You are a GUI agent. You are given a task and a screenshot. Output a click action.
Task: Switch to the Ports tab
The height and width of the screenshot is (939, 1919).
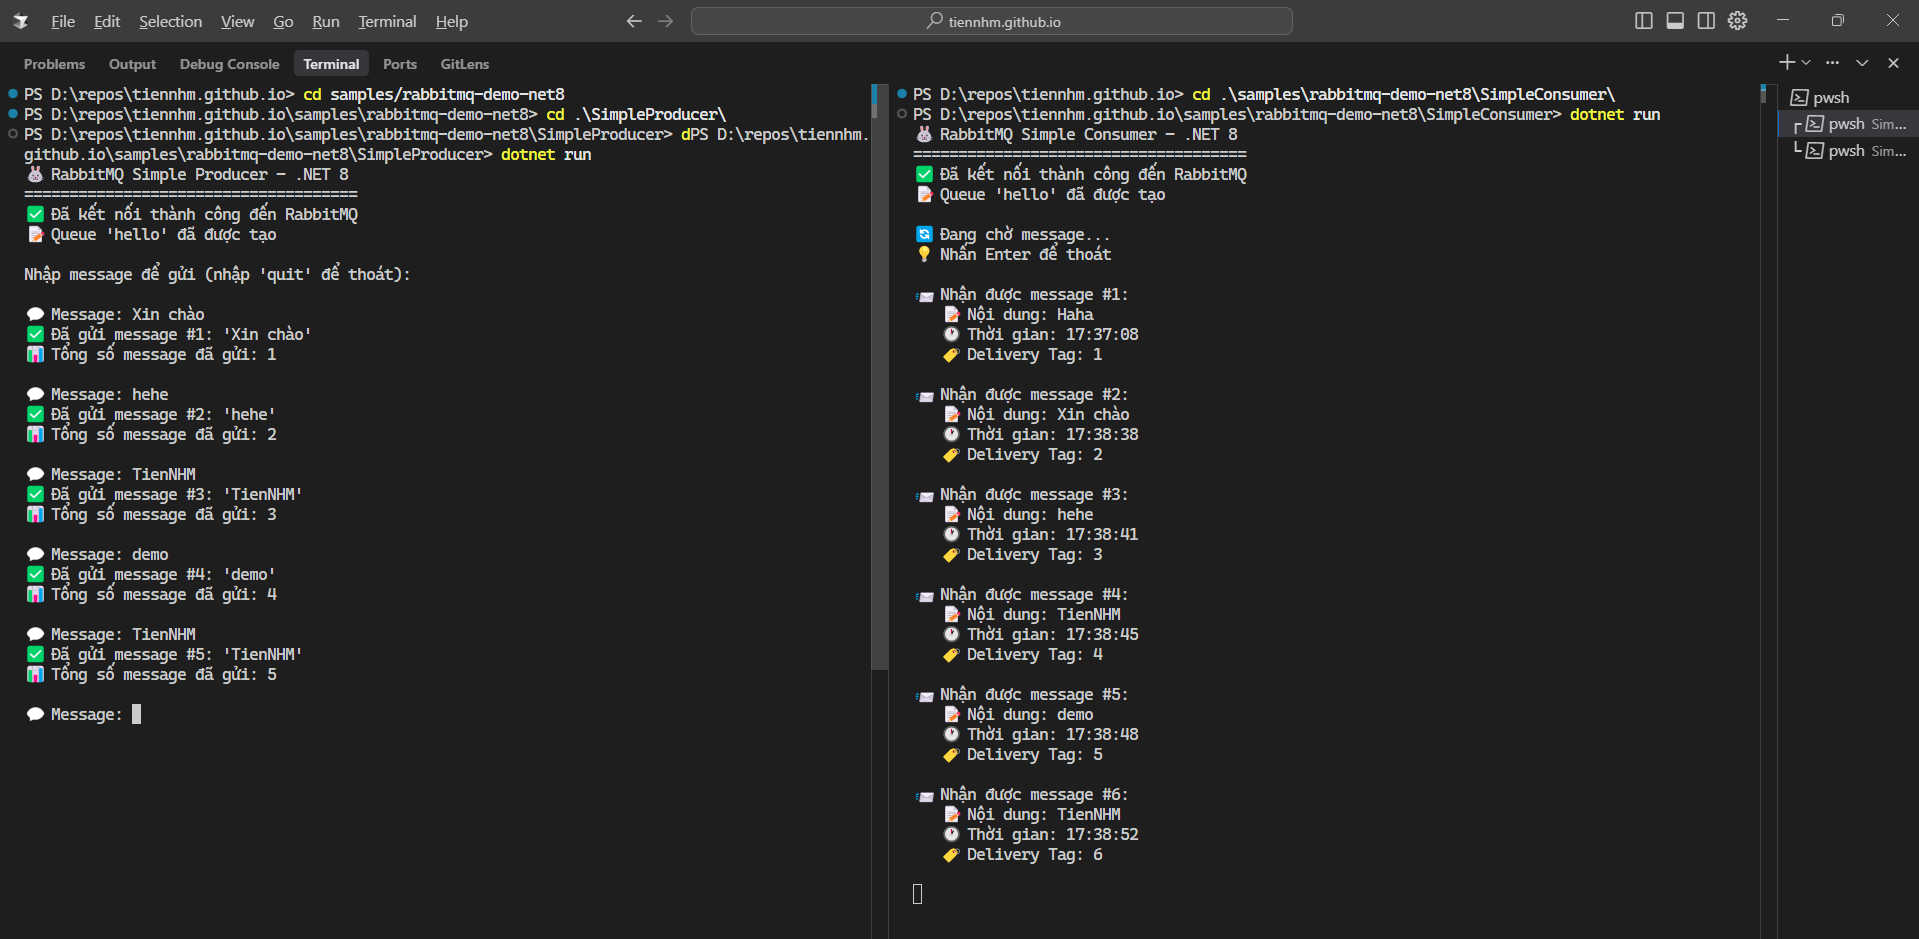click(400, 64)
